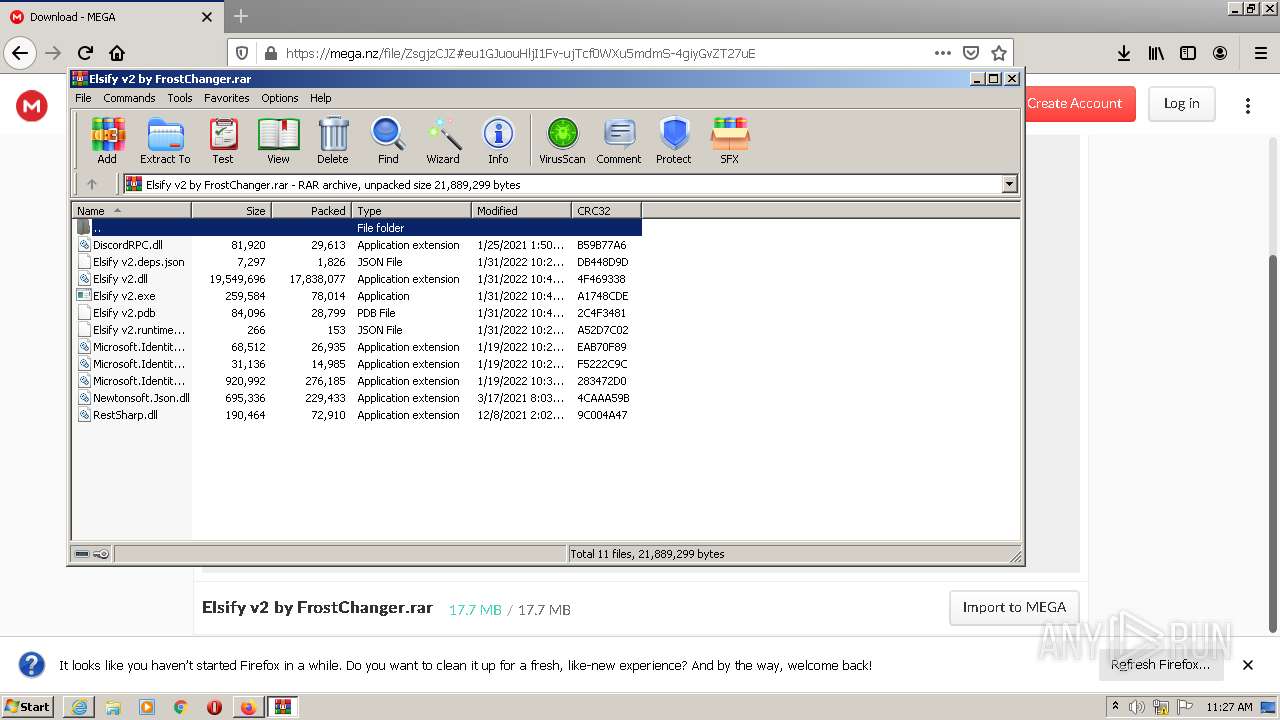1280x720 pixels.
Task: Click Firefox back button
Action: tap(20, 53)
